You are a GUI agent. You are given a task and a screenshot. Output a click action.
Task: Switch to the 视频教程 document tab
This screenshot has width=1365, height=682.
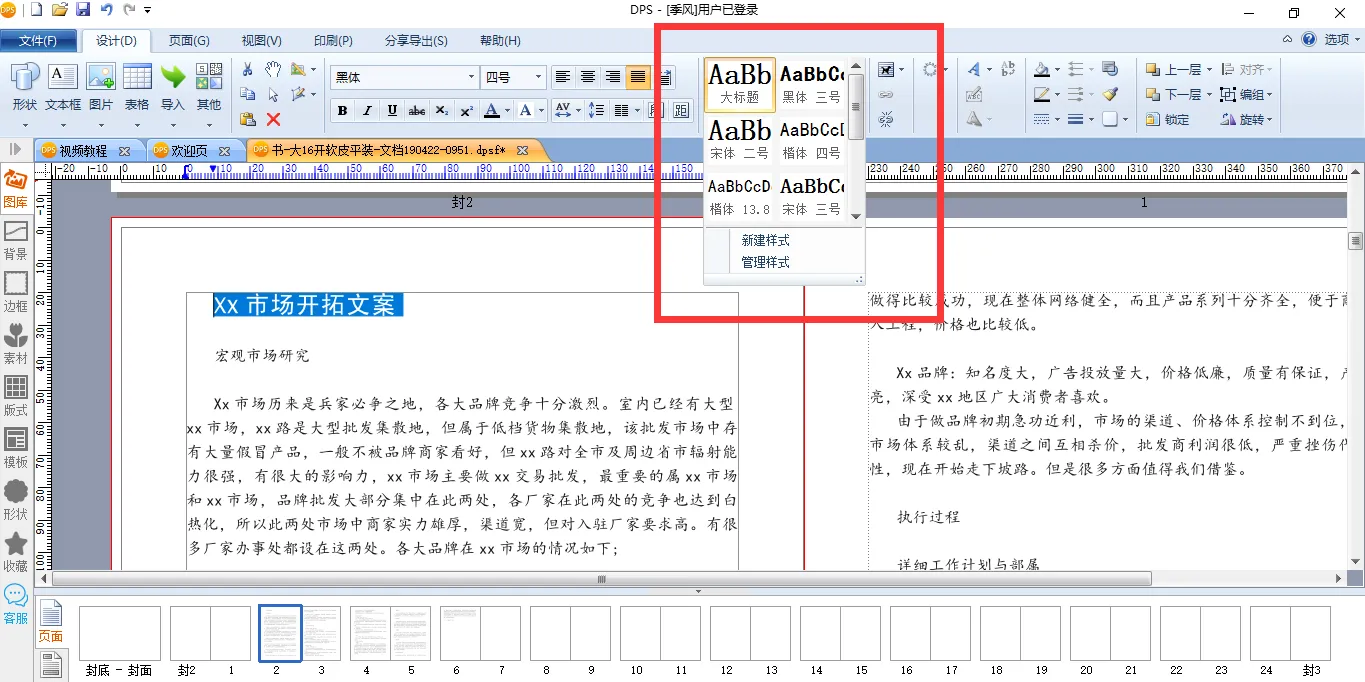83,150
